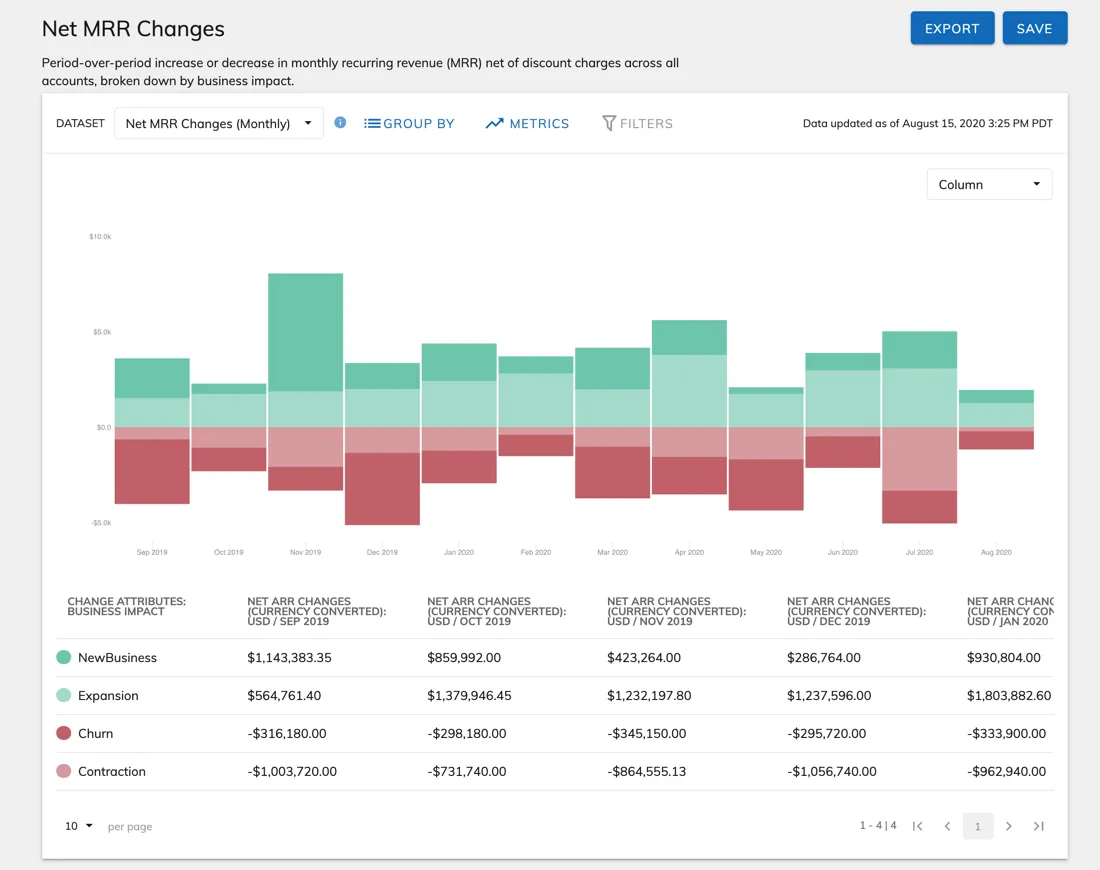Click the $1,379,946.45 cell
This screenshot has width=1100, height=870.
click(469, 695)
